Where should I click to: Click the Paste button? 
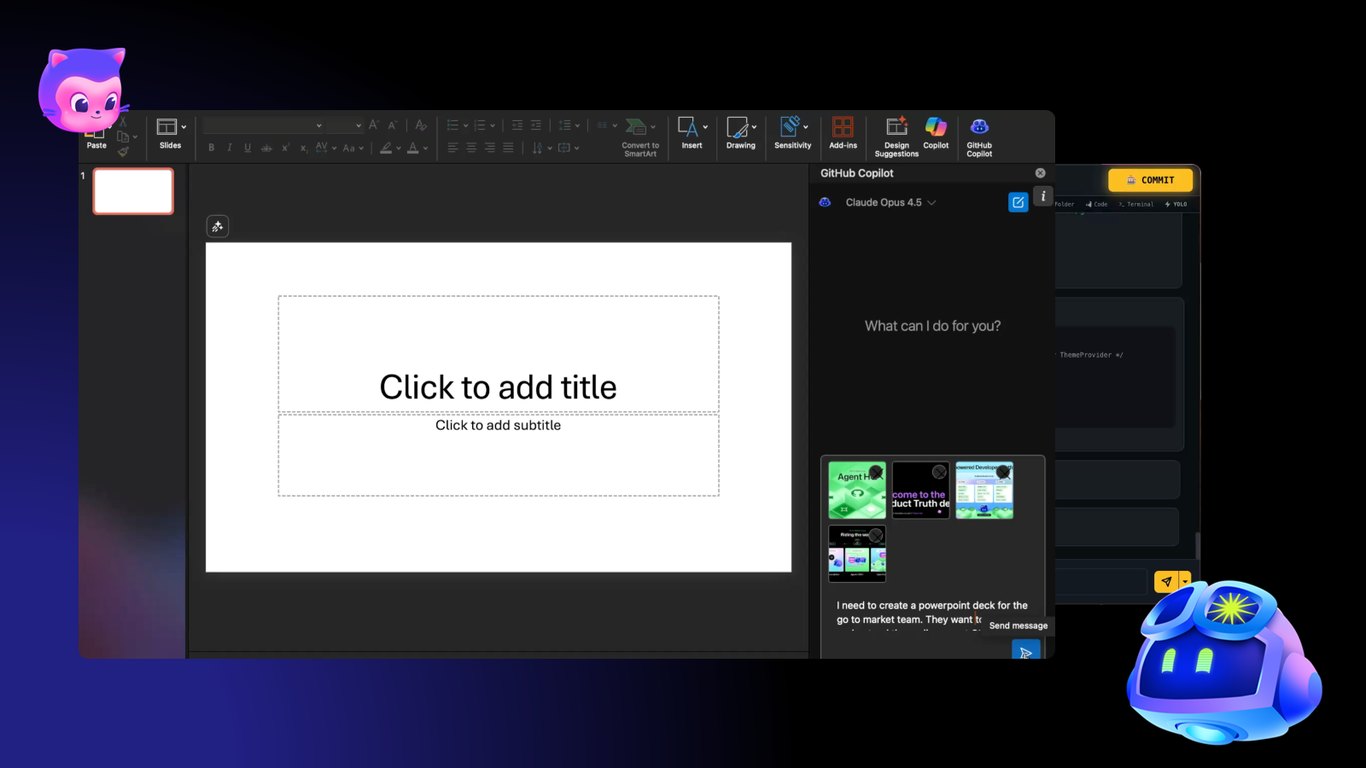coord(96,138)
